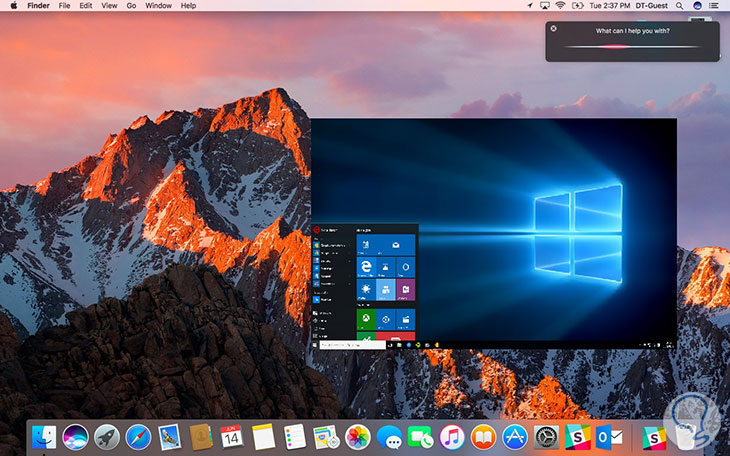Launch Siri from the Dock
The height and width of the screenshot is (456, 730).
(x=75, y=437)
